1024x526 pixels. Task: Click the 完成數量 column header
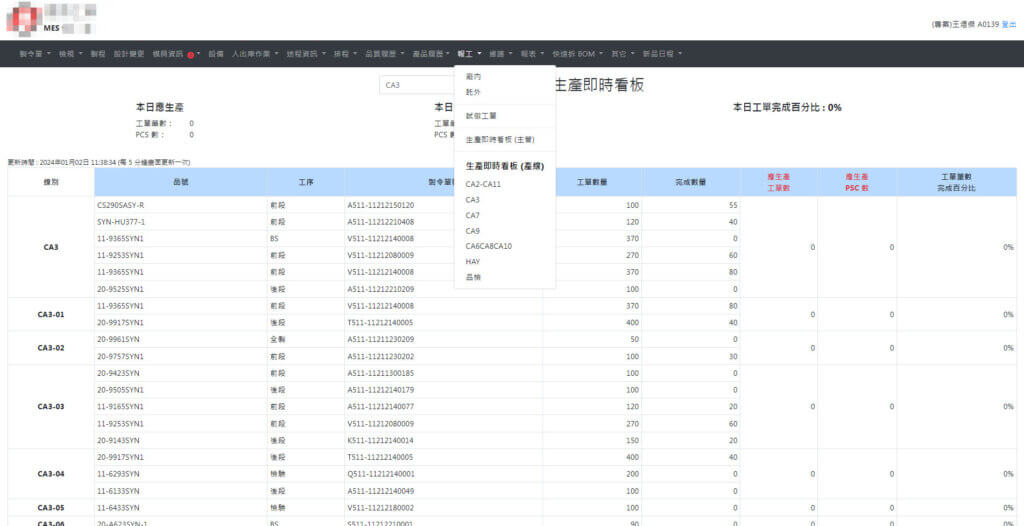point(691,182)
